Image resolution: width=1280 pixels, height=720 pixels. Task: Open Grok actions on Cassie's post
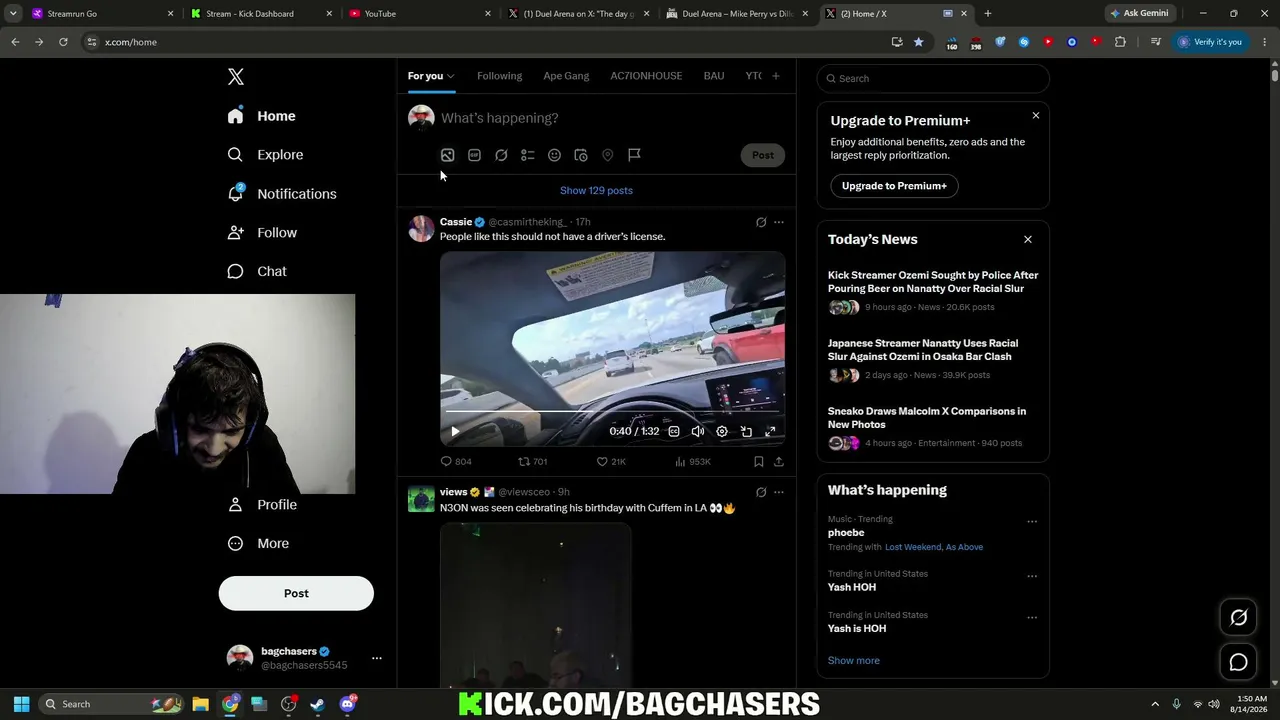click(x=761, y=222)
